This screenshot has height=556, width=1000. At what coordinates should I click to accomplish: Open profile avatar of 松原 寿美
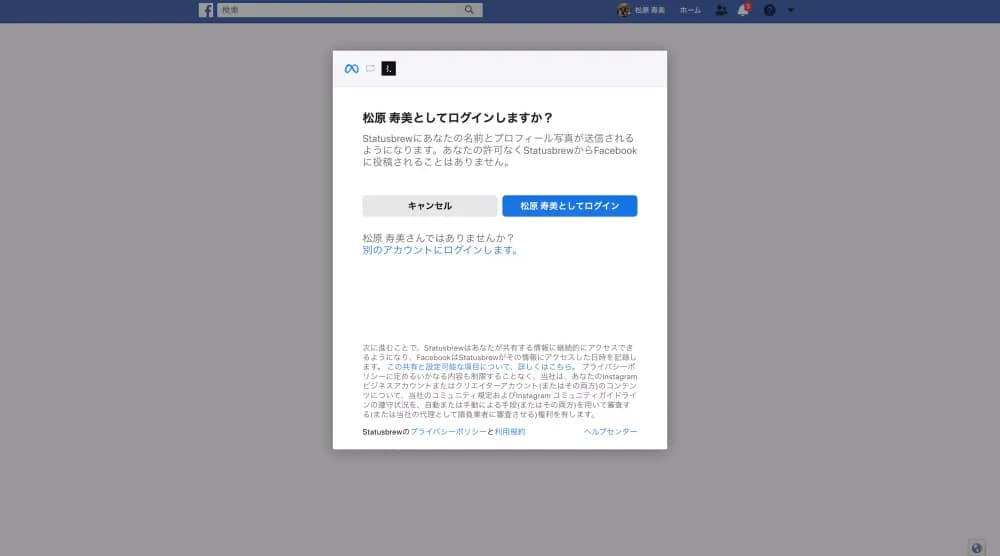tap(624, 10)
